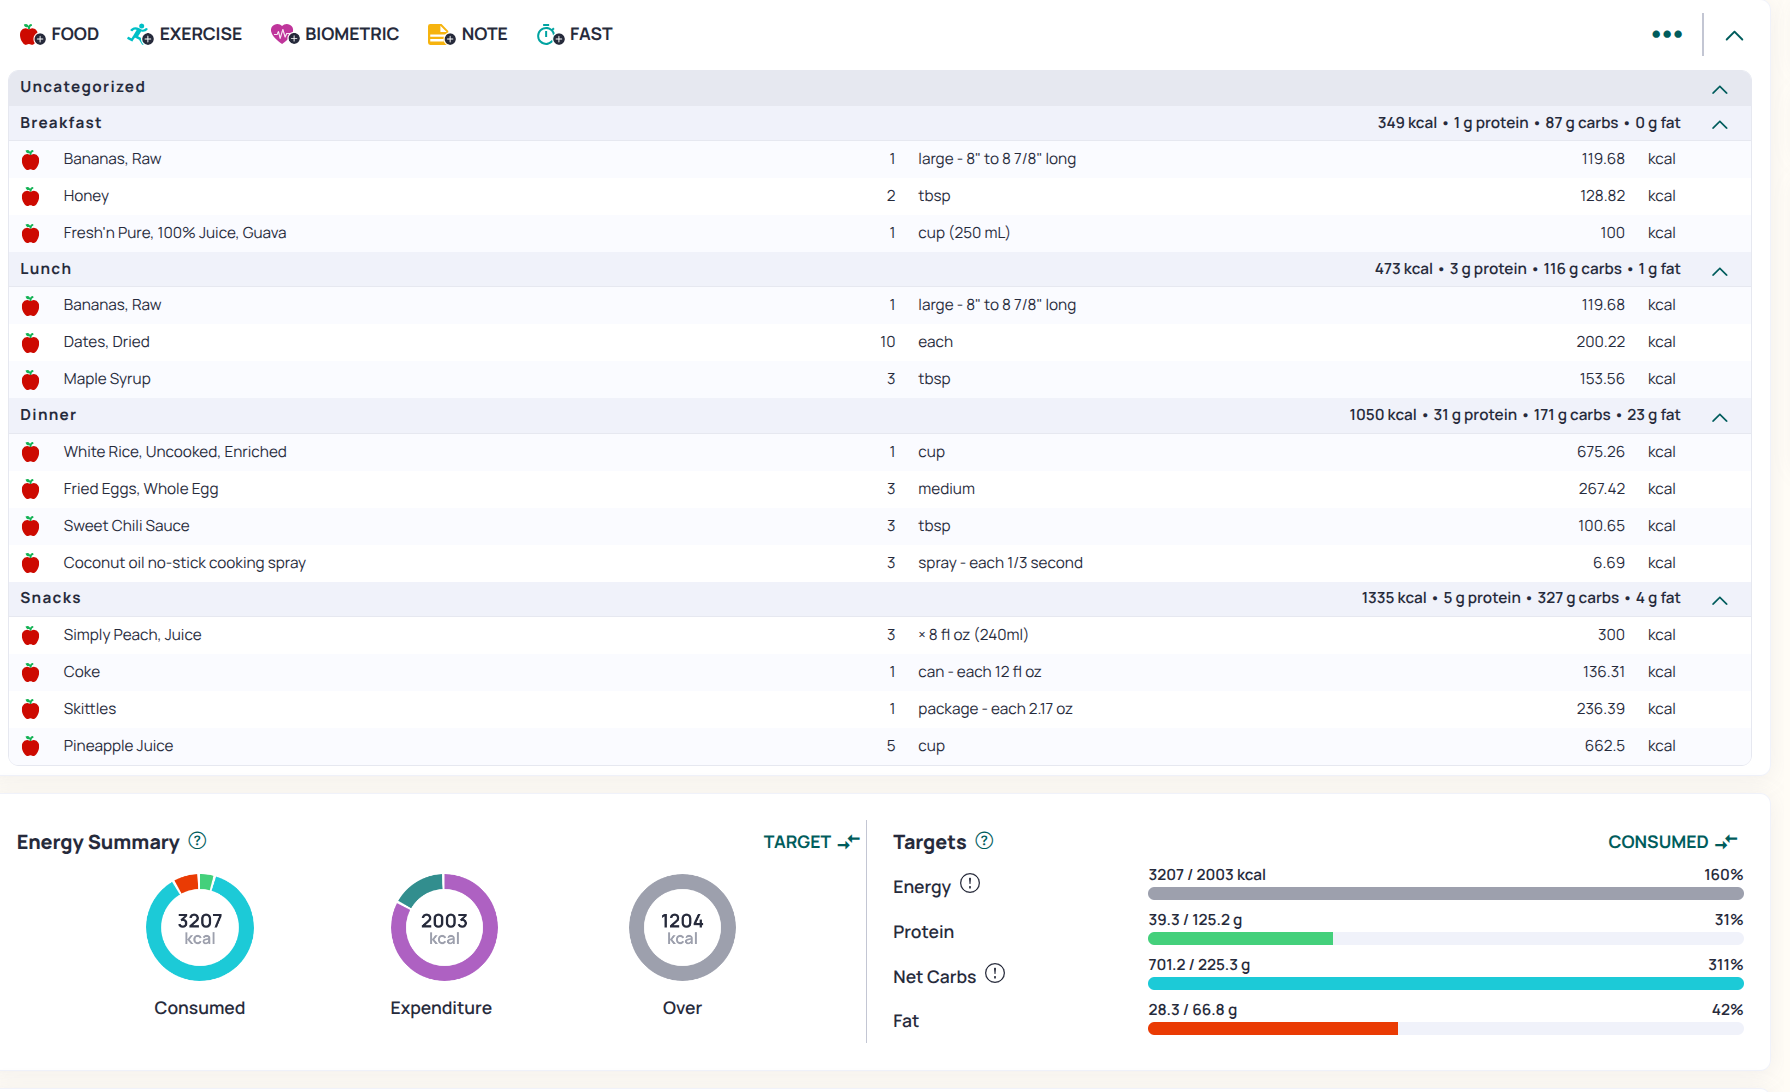Click the apple icon for Lunch Bananas, Raw
This screenshot has width=1790, height=1092.
[x=31, y=306]
